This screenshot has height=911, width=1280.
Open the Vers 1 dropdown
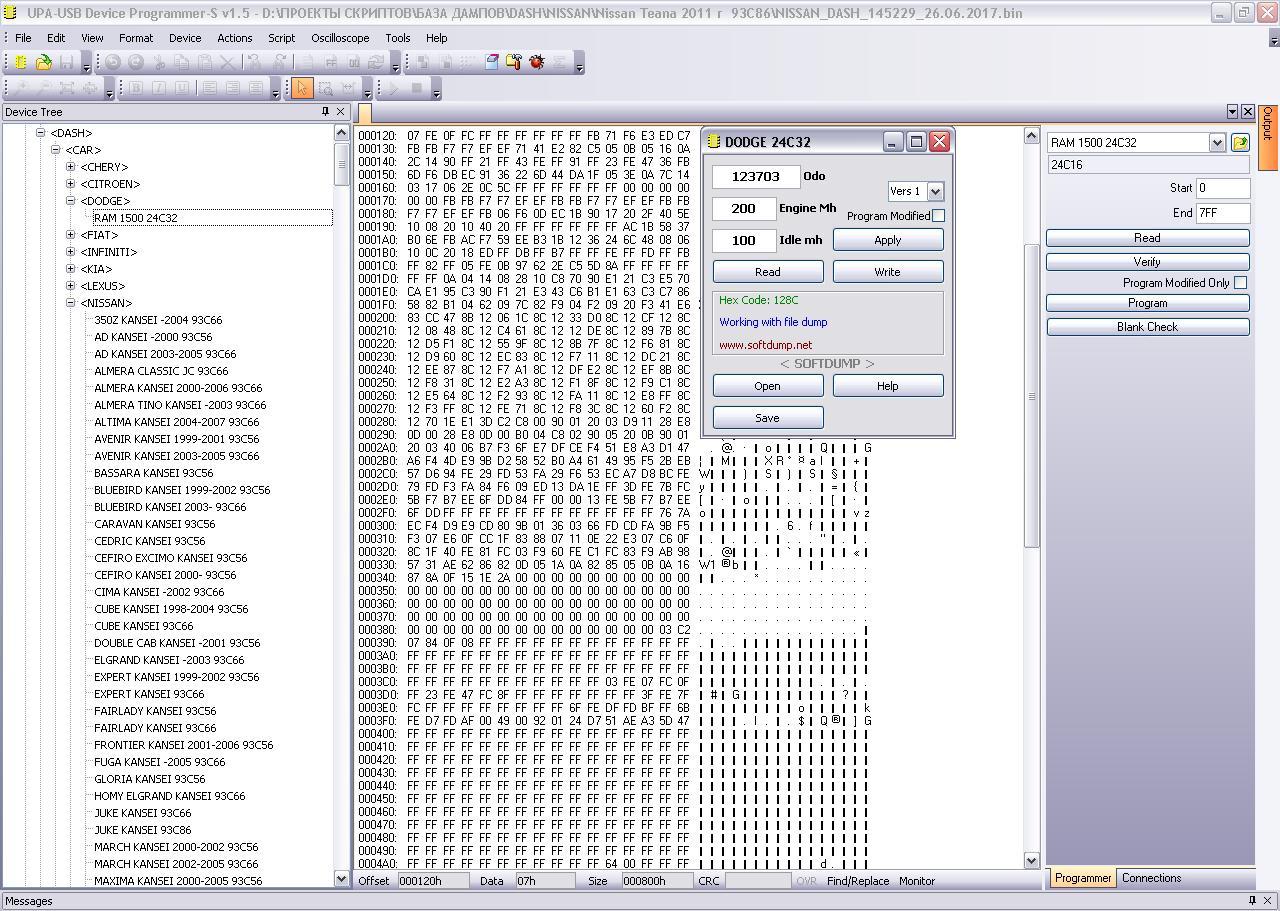[935, 191]
